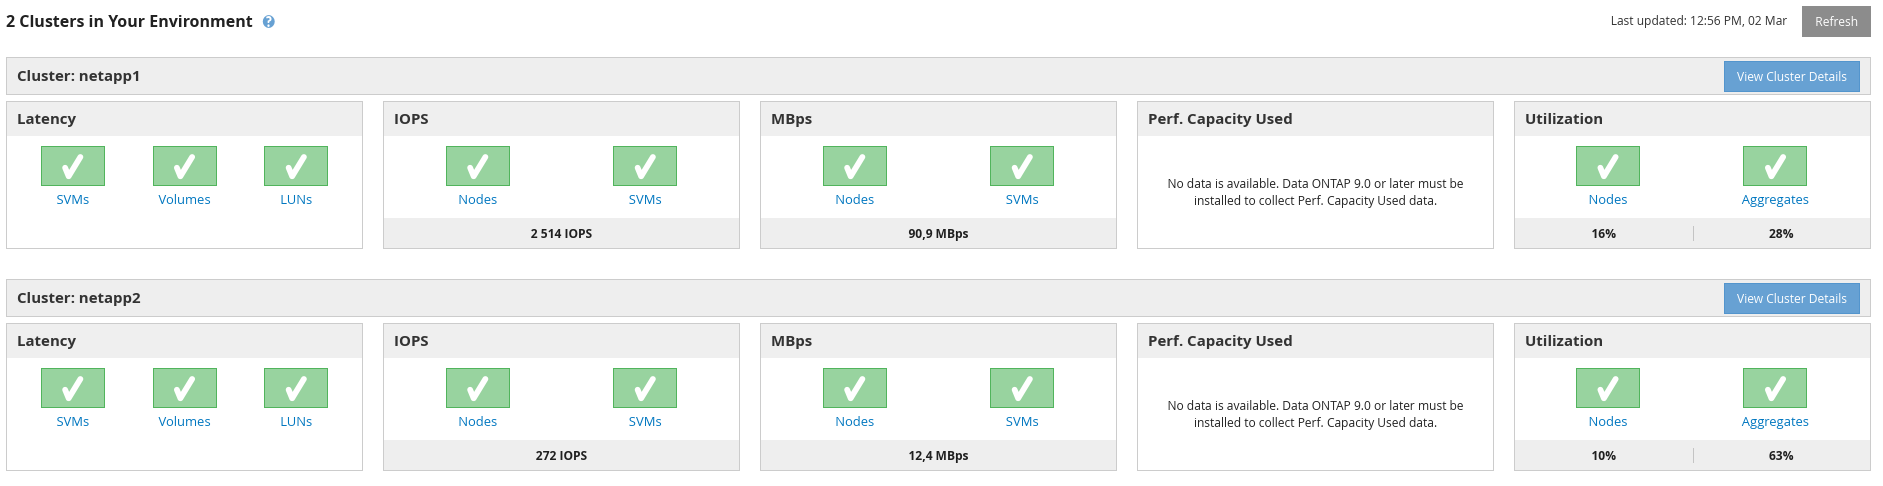The image size is (1883, 486).
Task: Open the Nodes link under netapp2 IOPS
Action: [x=478, y=422]
